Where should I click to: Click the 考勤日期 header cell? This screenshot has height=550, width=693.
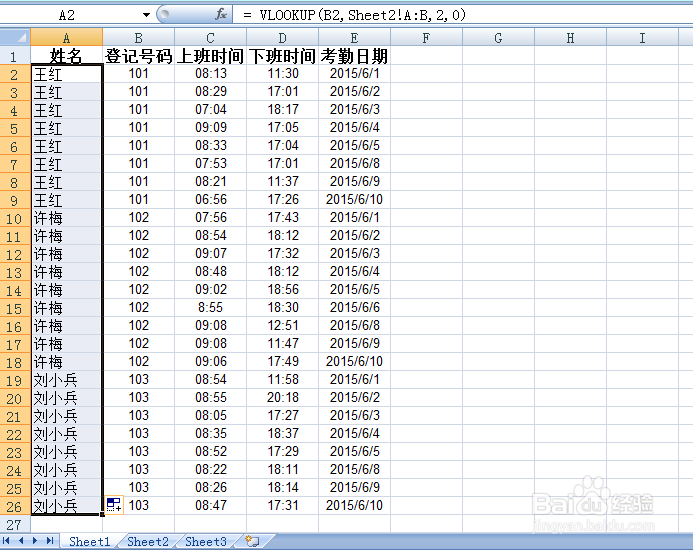click(x=354, y=56)
